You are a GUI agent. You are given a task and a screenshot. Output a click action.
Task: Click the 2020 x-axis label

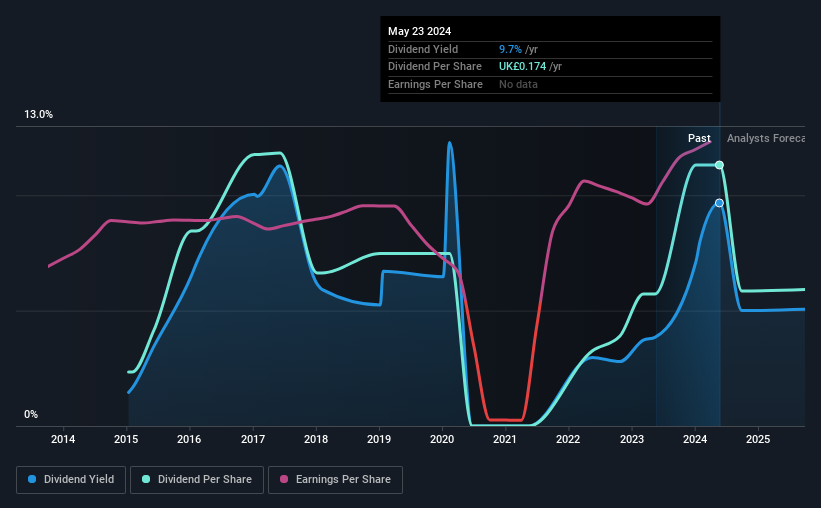(442, 439)
